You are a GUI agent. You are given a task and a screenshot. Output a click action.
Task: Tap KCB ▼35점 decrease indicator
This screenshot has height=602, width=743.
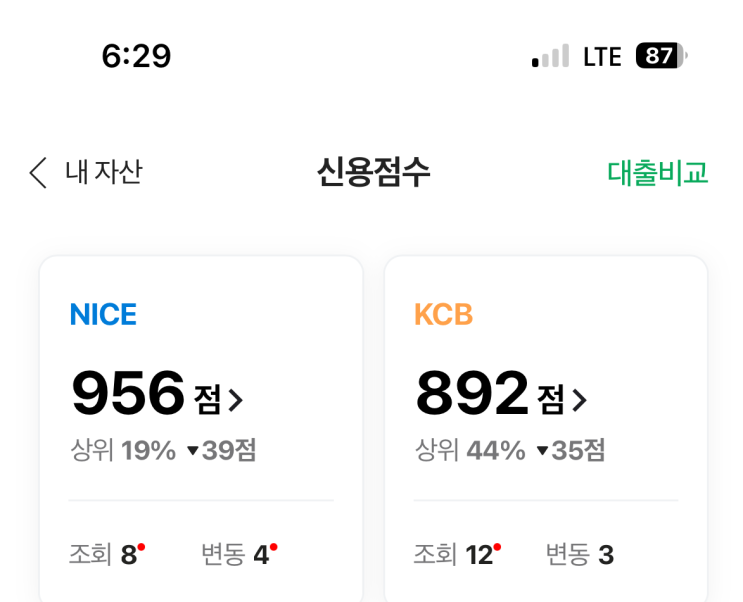[x=570, y=451]
